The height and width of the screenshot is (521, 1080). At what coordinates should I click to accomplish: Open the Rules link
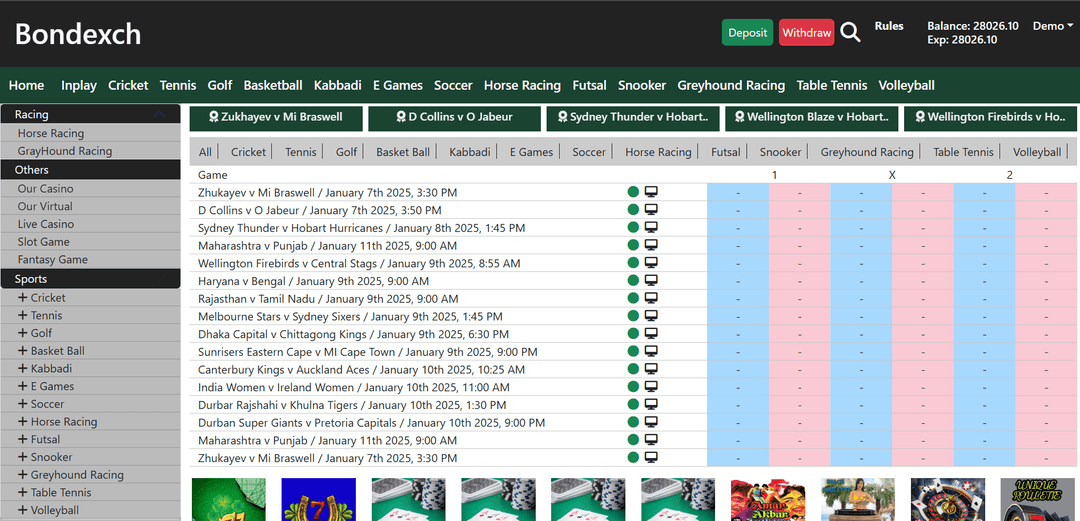pos(889,25)
